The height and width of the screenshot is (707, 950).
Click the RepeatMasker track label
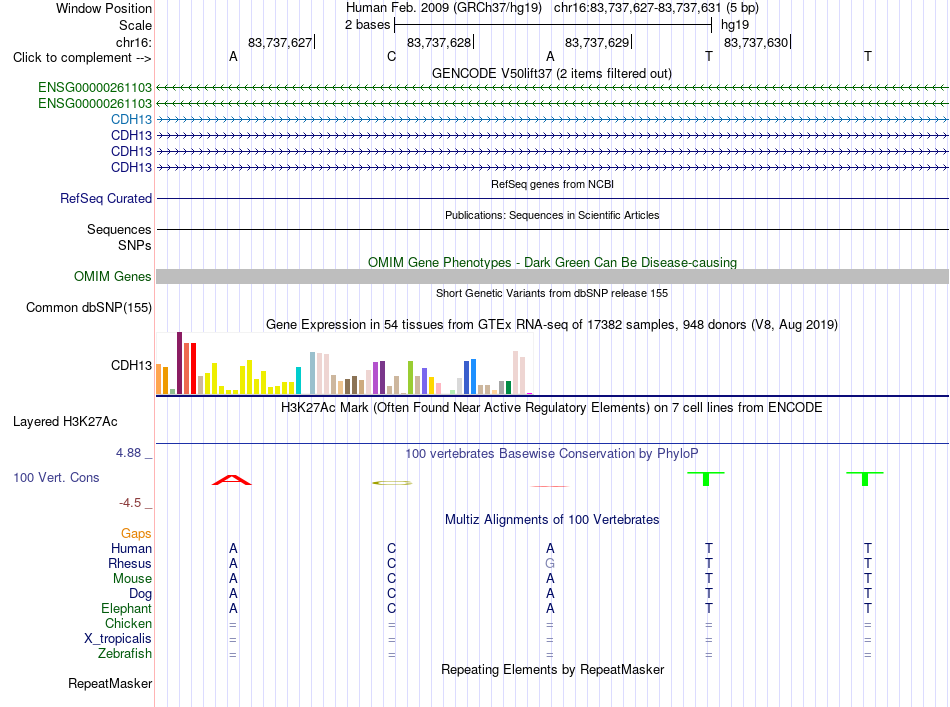pos(110,683)
